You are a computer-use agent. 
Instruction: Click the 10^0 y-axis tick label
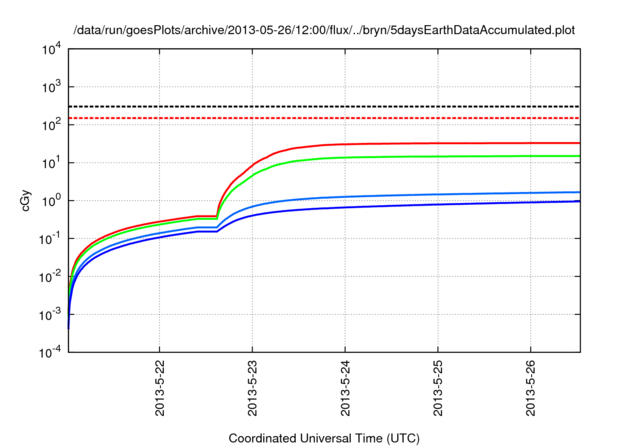[x=52, y=200]
